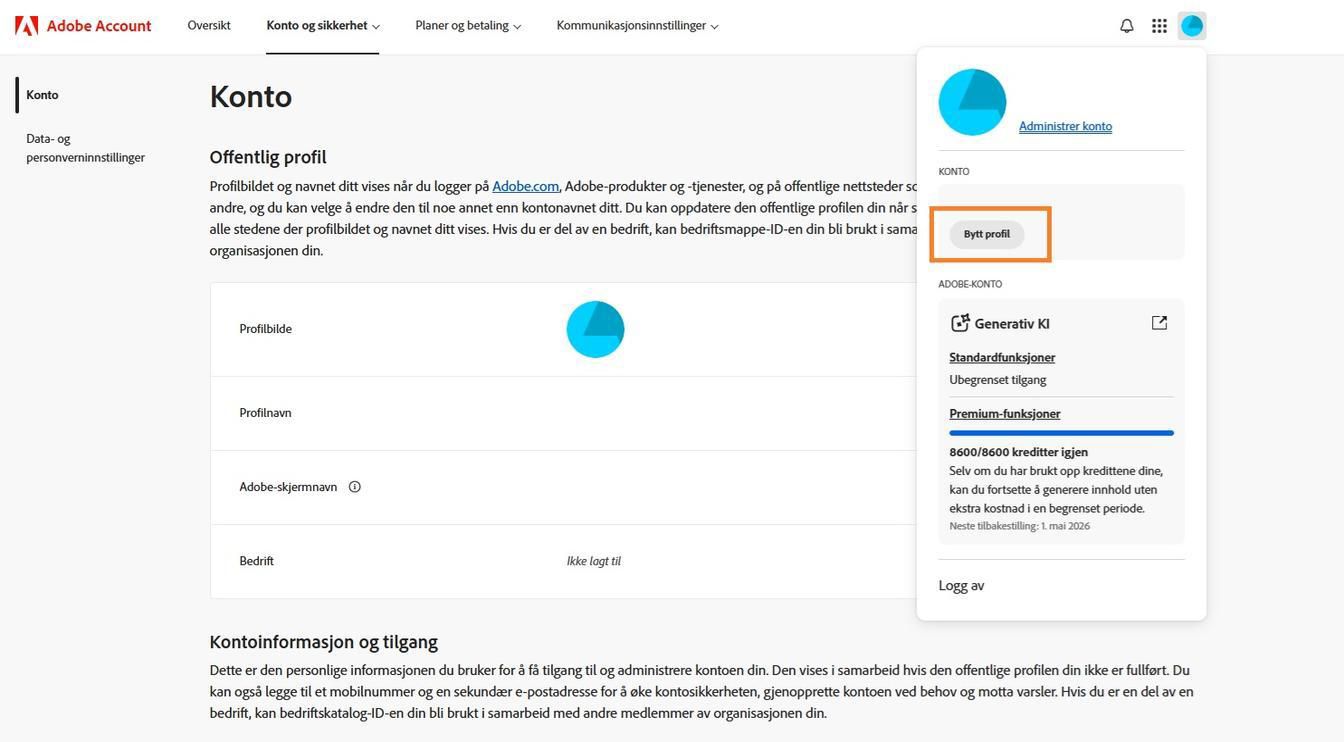
Task: Click the info icon beside Adobe-skjermnavn
Action: [x=355, y=486]
